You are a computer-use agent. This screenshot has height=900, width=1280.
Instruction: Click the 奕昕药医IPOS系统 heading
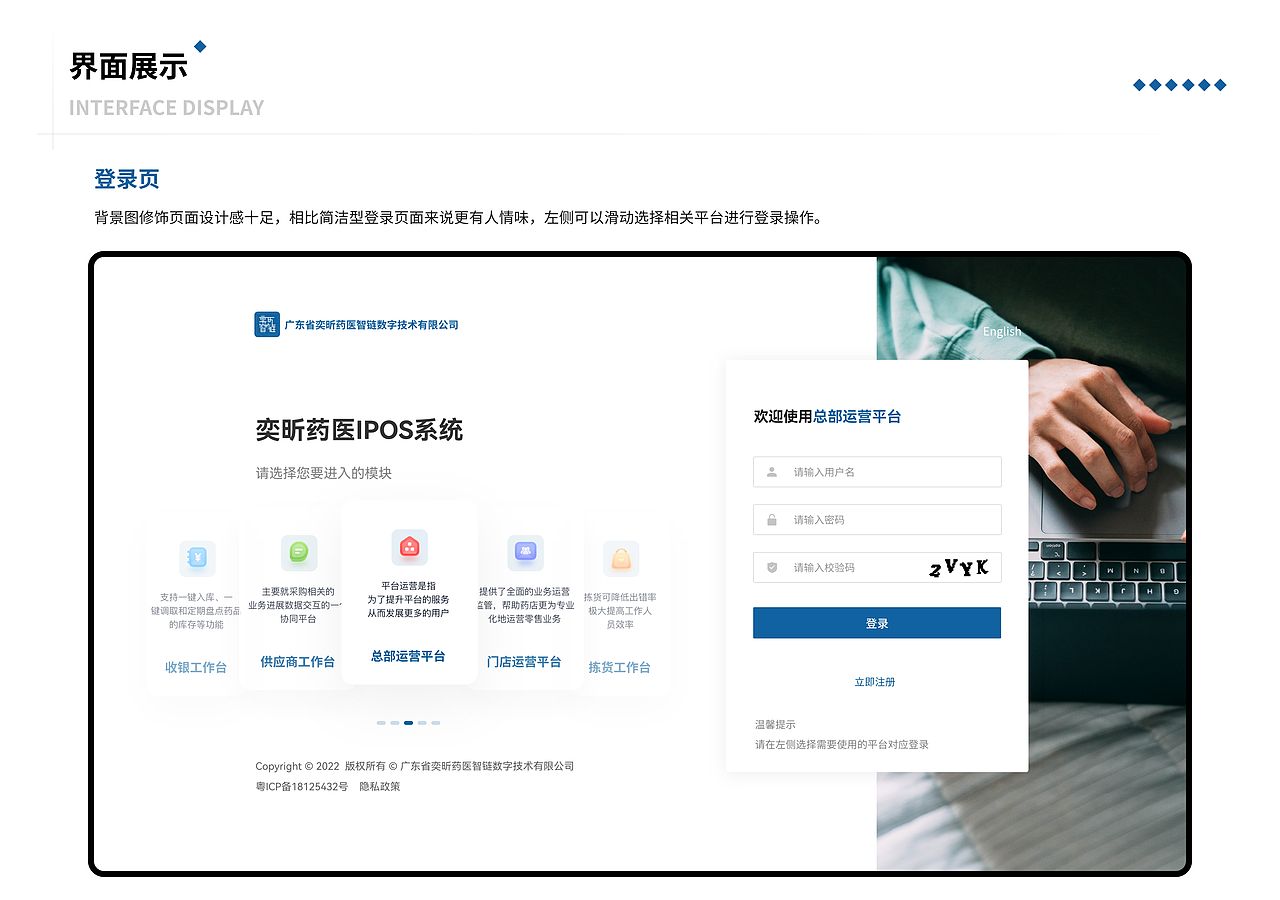pyautogui.click(x=360, y=431)
